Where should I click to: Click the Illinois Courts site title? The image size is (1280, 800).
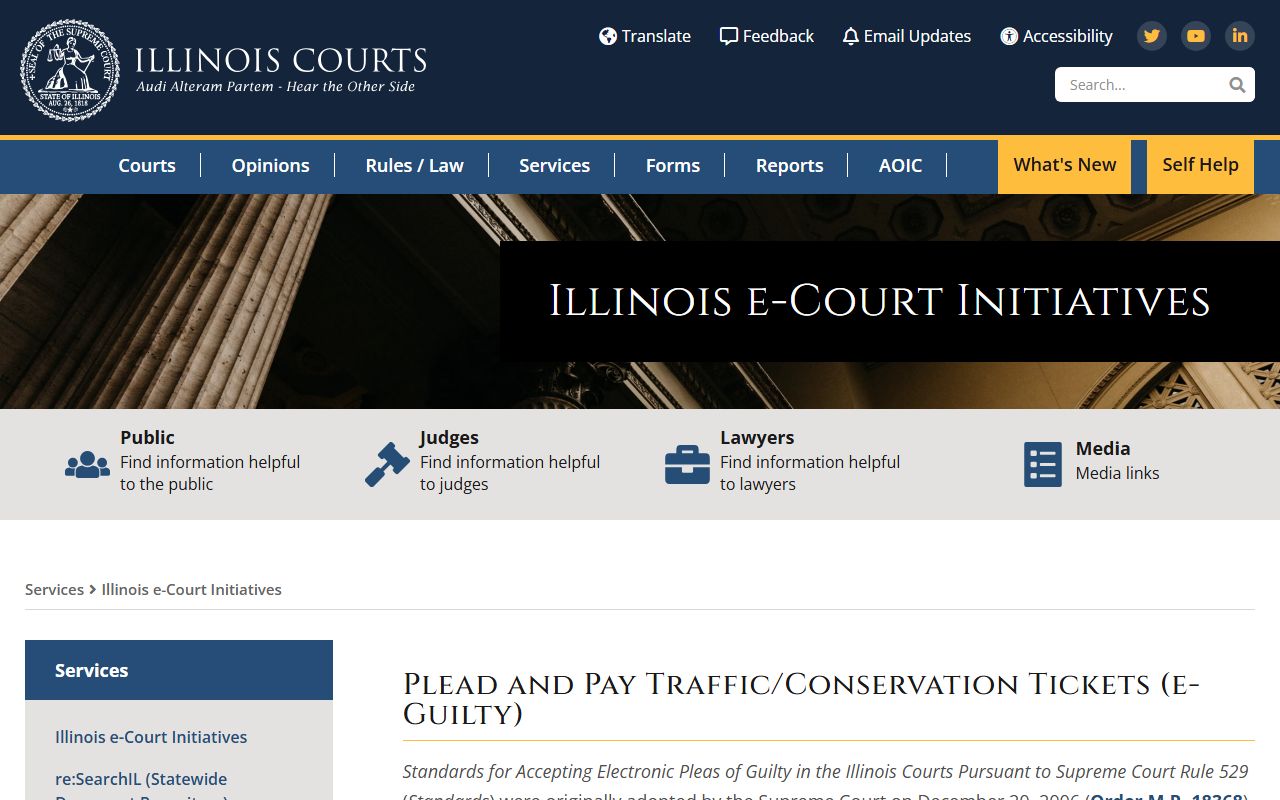point(281,60)
